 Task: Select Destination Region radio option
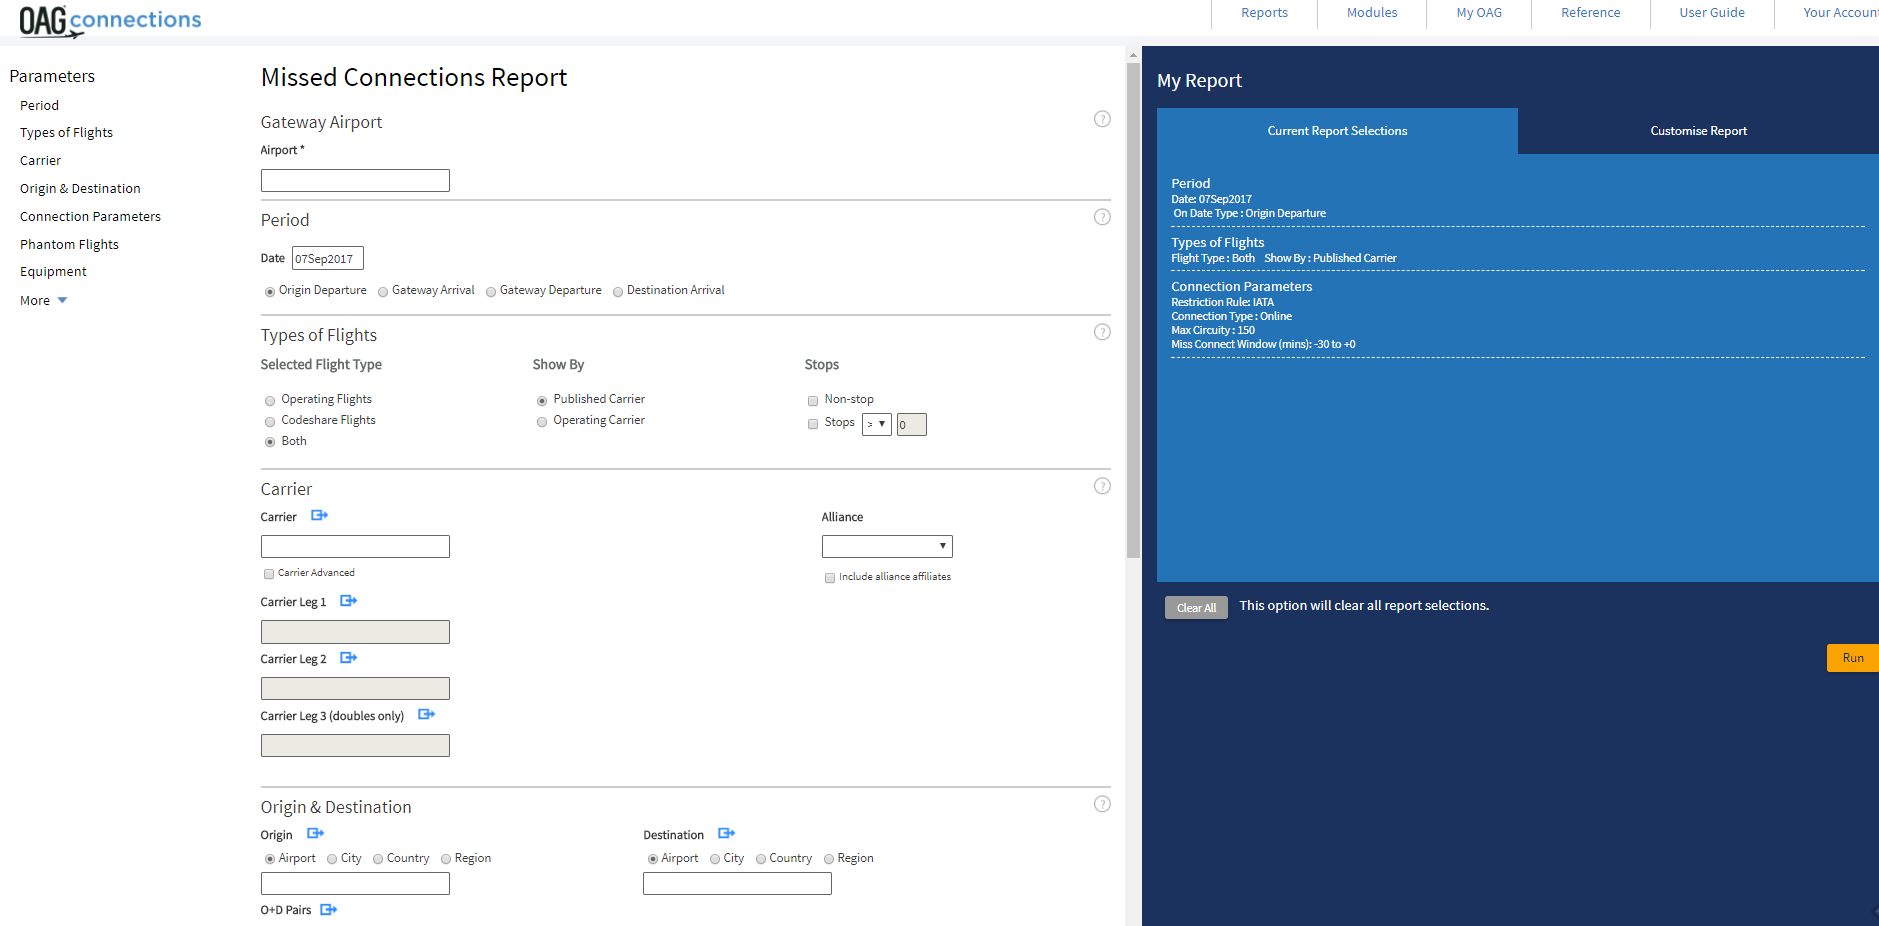click(x=829, y=859)
